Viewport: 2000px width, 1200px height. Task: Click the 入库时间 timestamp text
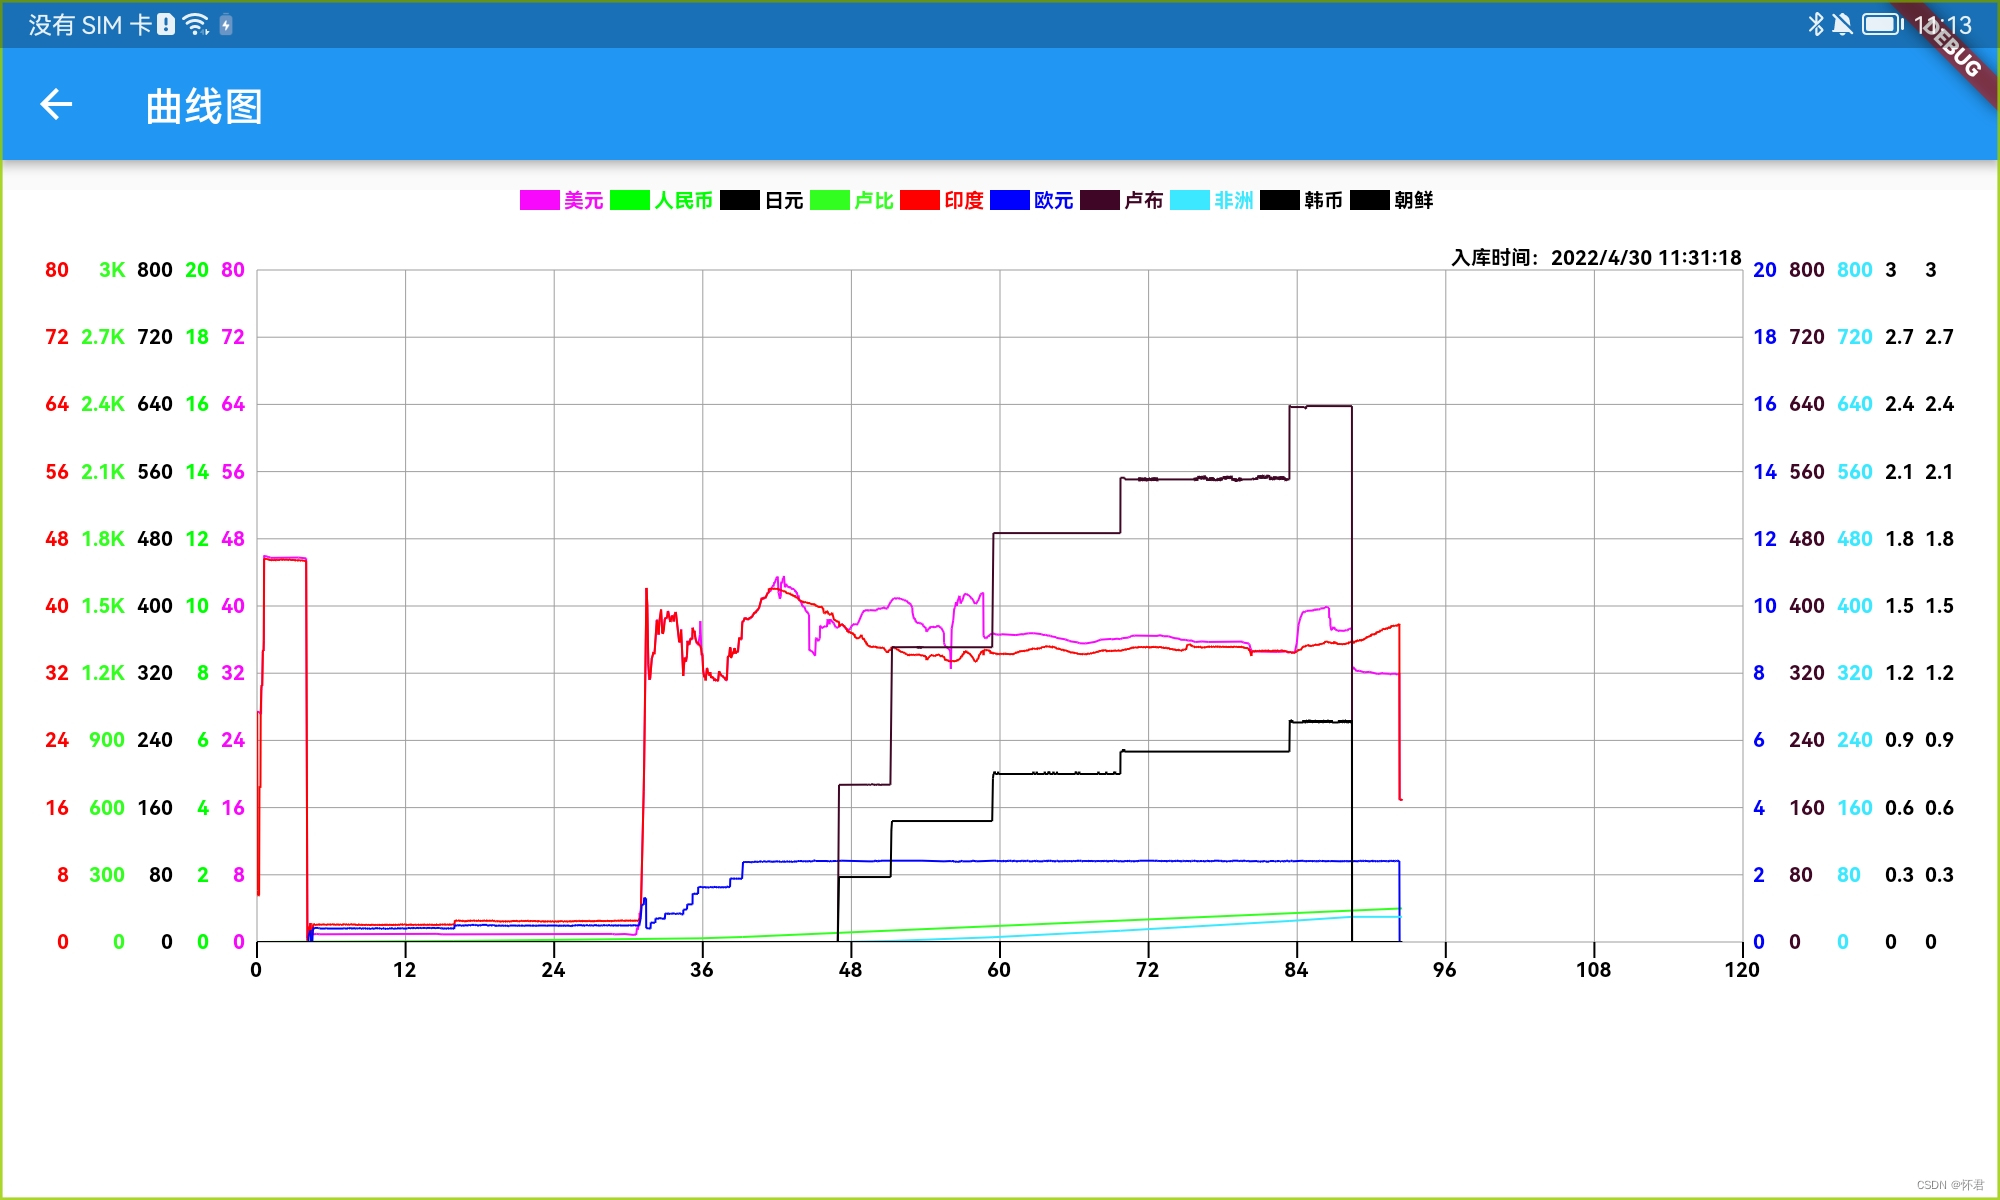1596,257
